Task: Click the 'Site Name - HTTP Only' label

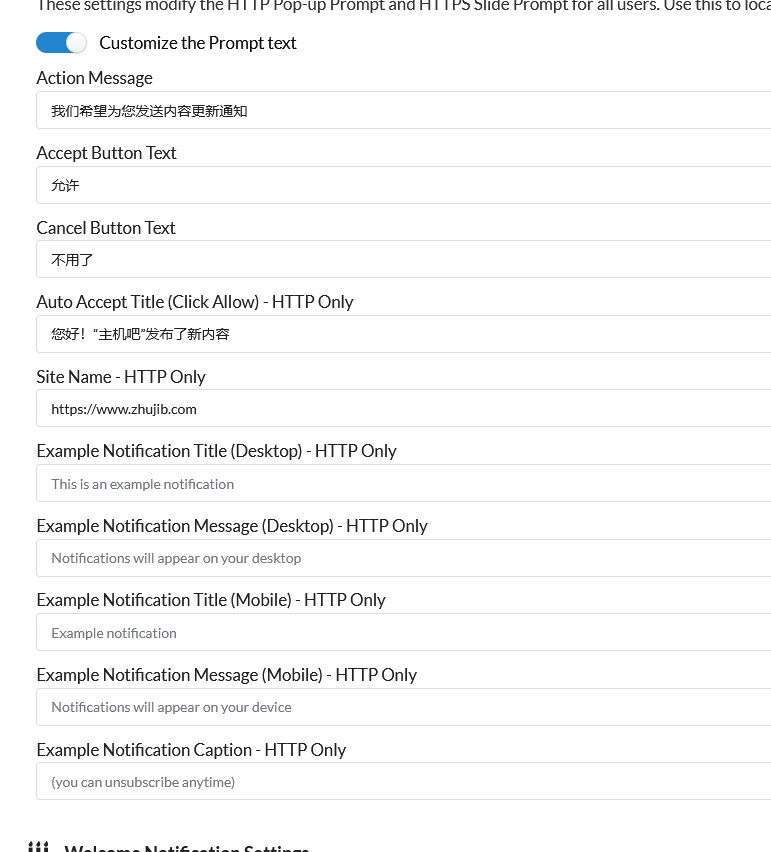Action: click(121, 377)
